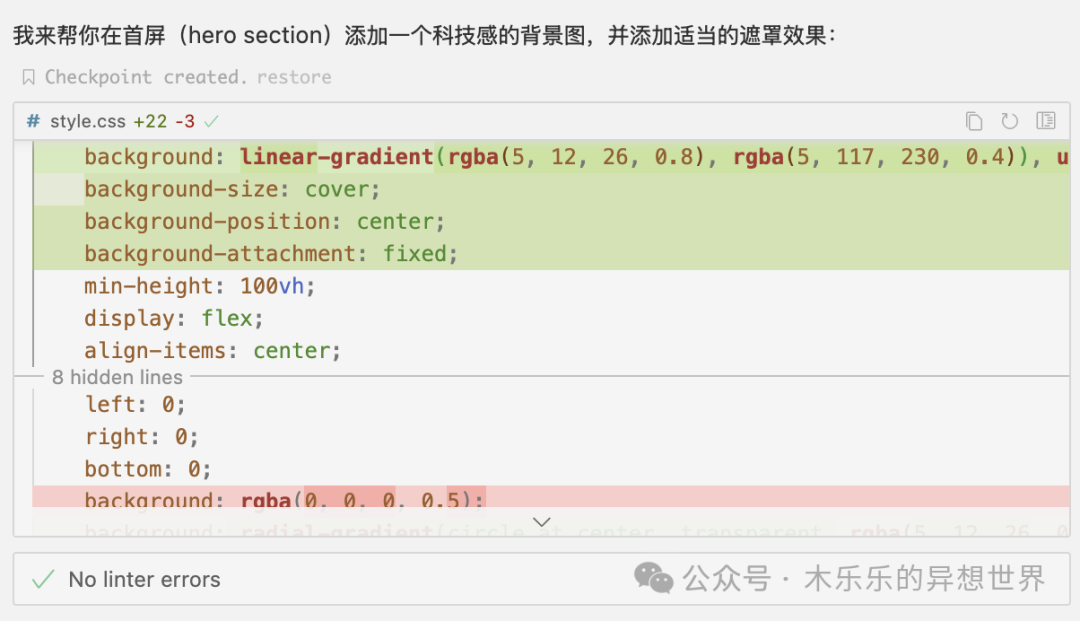
Task: Restore the created checkpoint
Action: (x=293, y=77)
